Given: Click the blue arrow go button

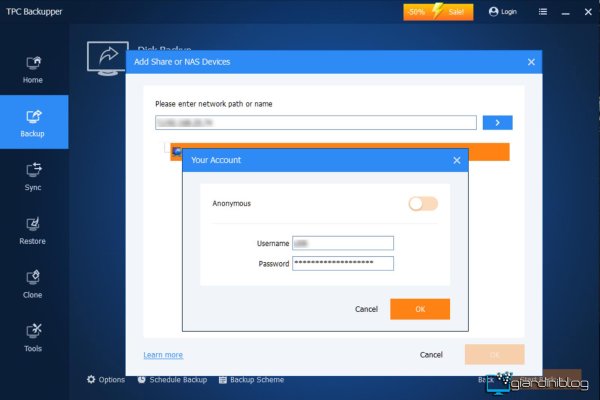Looking at the screenshot, I should [x=497, y=122].
